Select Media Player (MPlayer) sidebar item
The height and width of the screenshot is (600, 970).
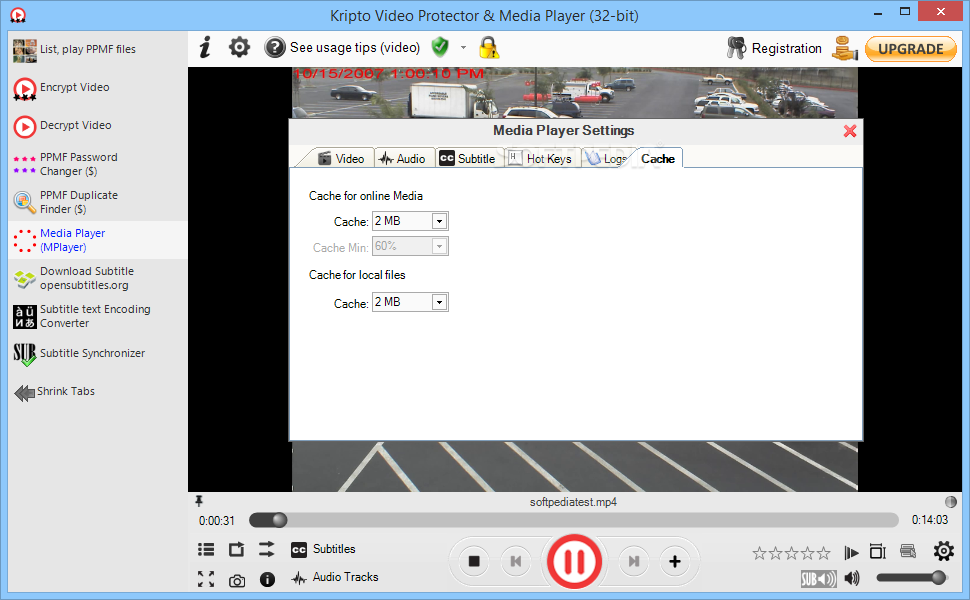(98, 240)
